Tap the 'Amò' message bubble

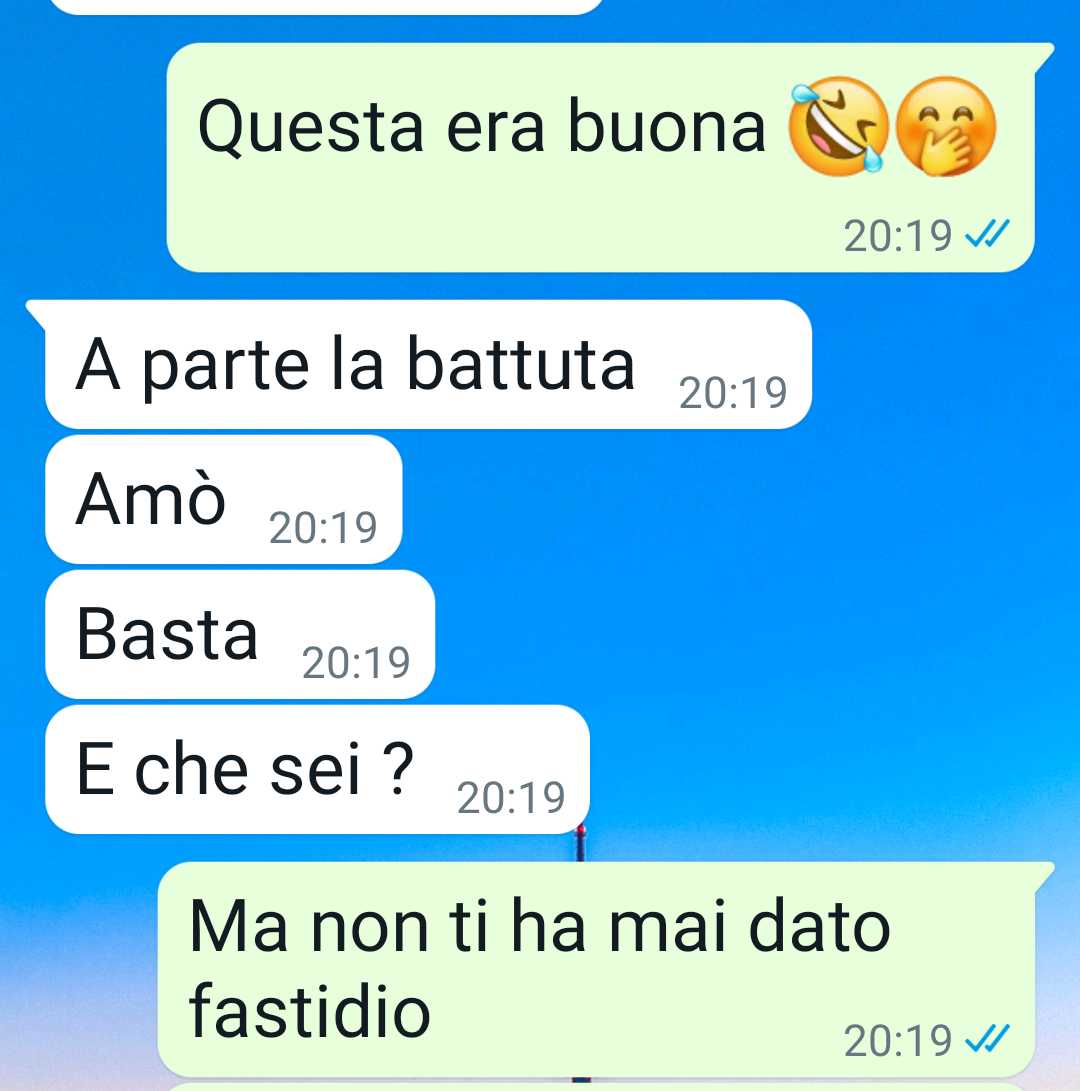pos(223,500)
